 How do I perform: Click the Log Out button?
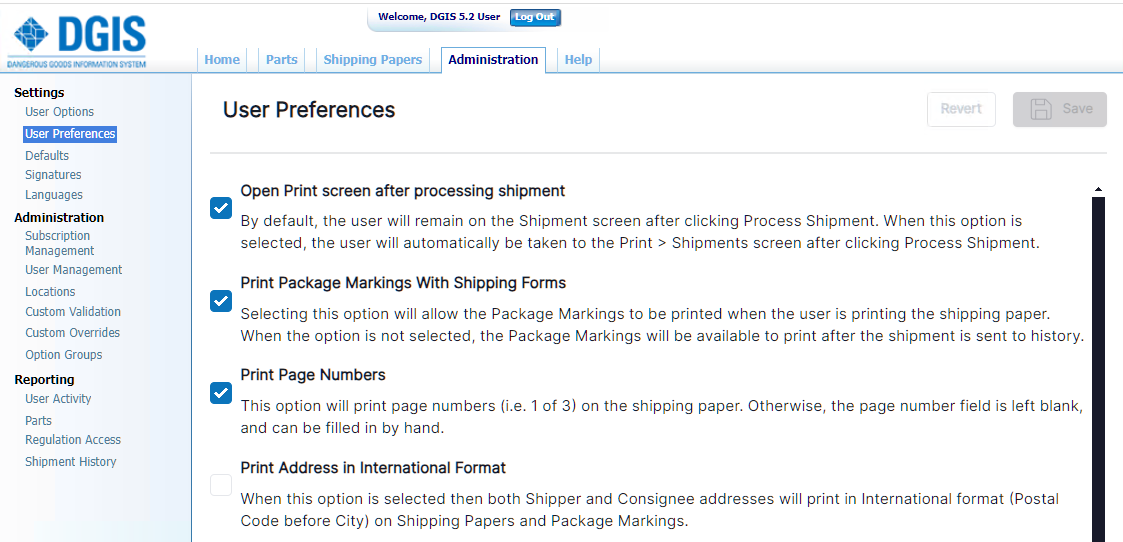pyautogui.click(x=535, y=17)
